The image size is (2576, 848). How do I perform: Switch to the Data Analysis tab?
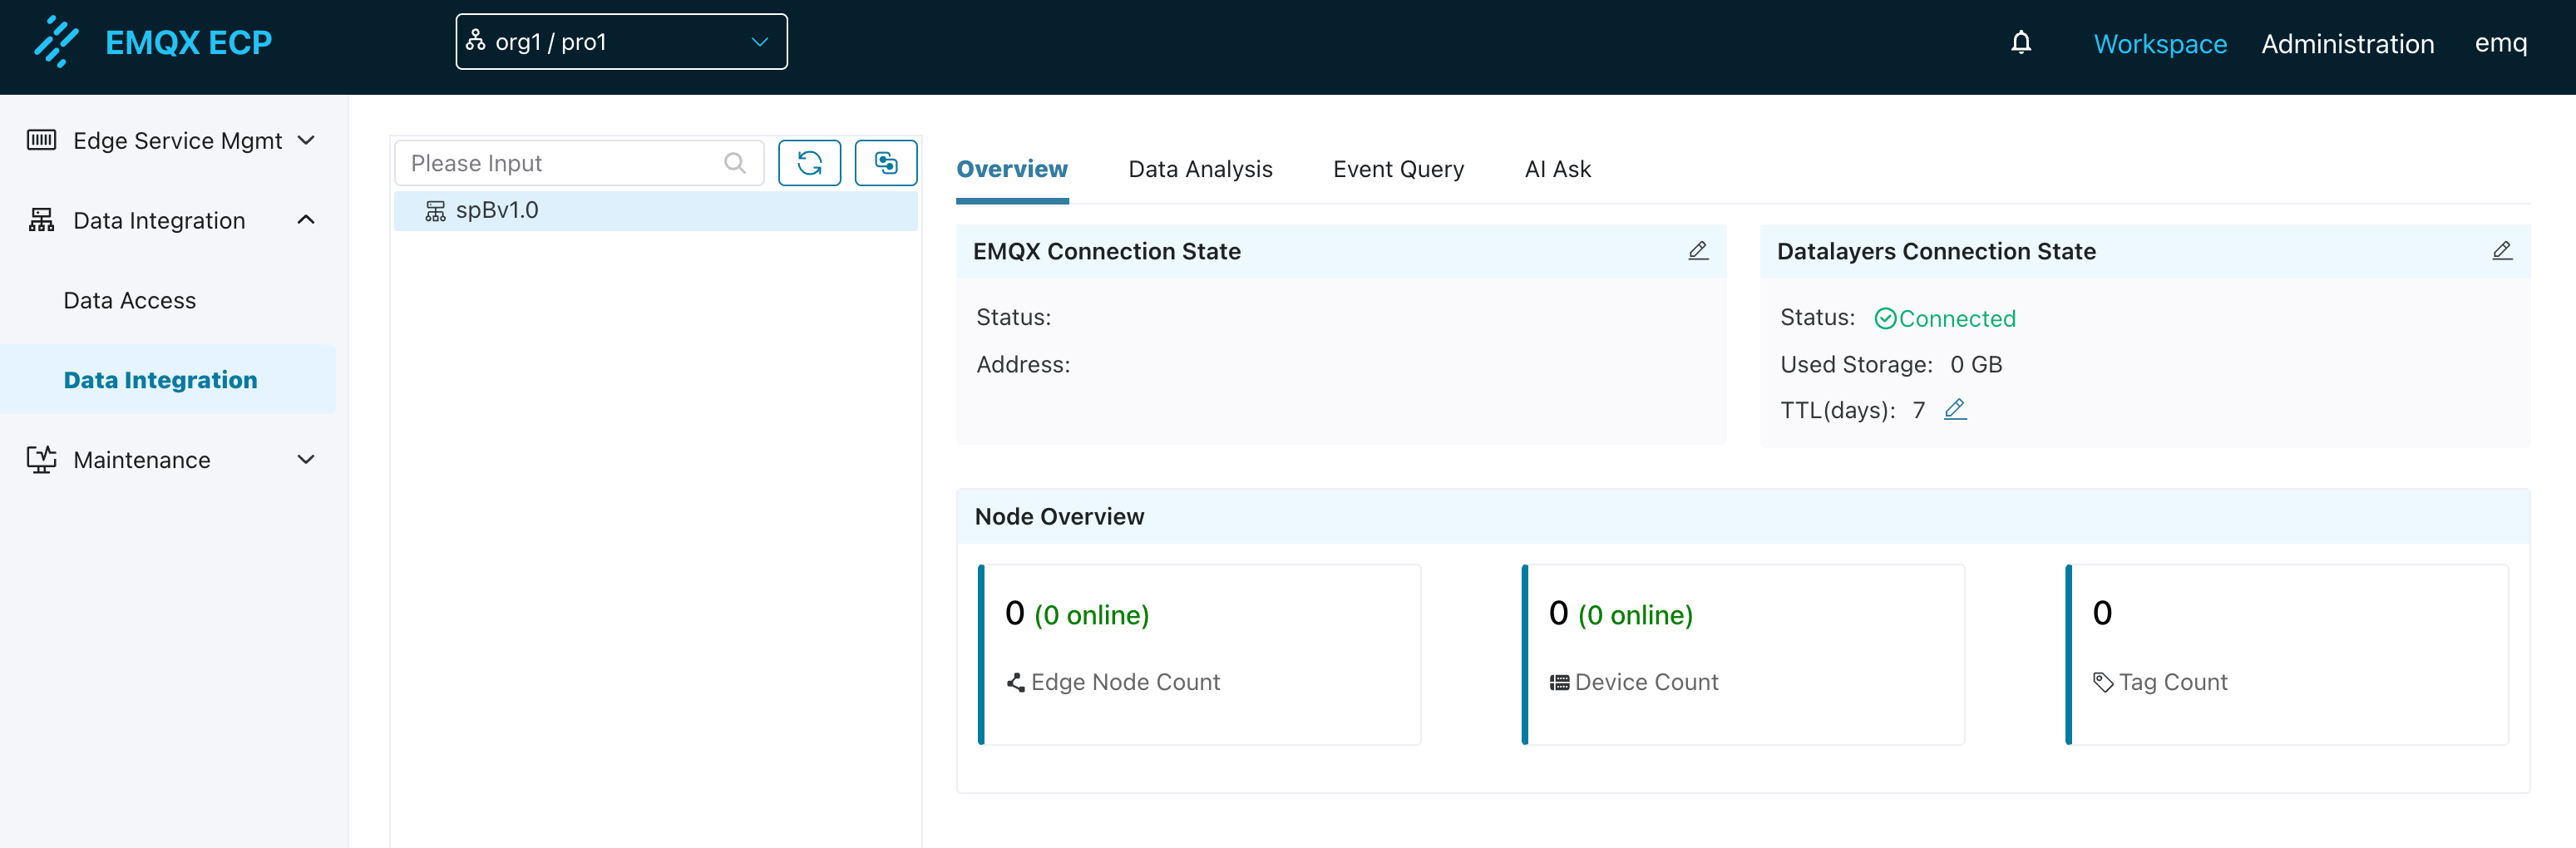(x=1199, y=169)
